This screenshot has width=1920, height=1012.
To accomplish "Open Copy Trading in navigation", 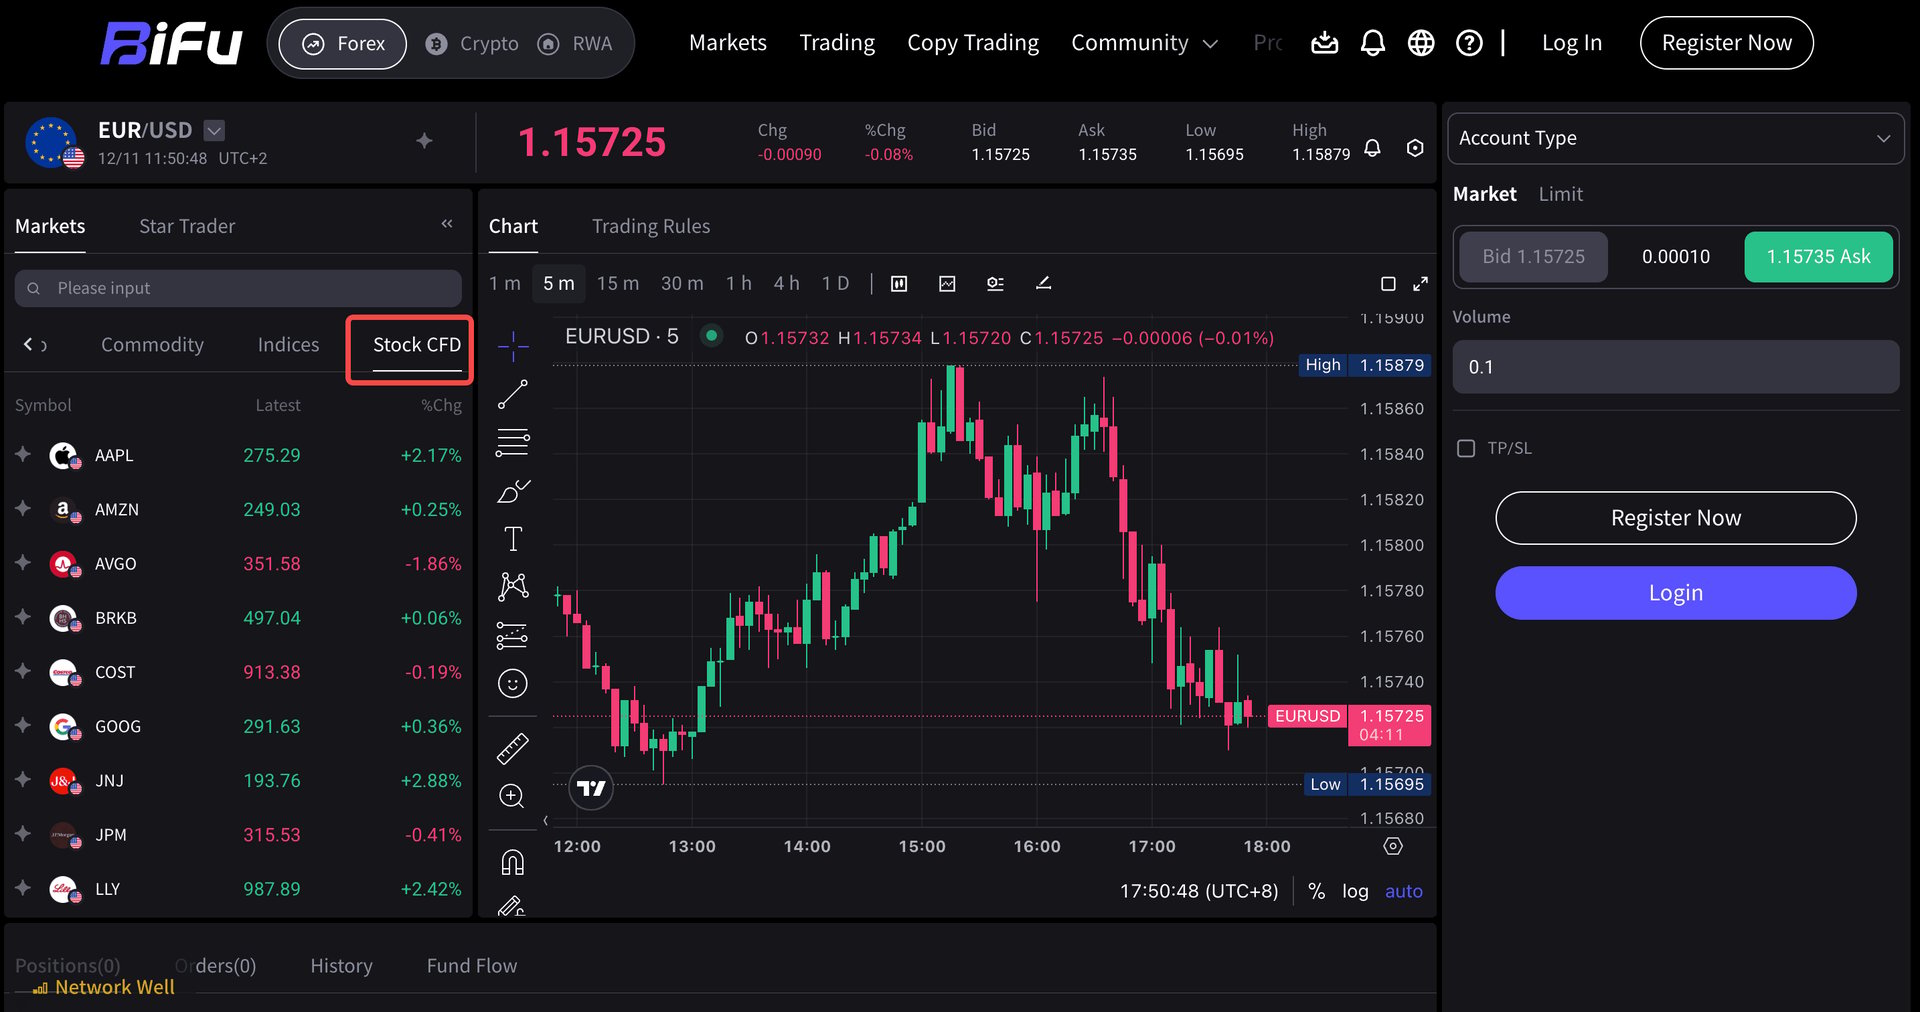I will tap(973, 43).
